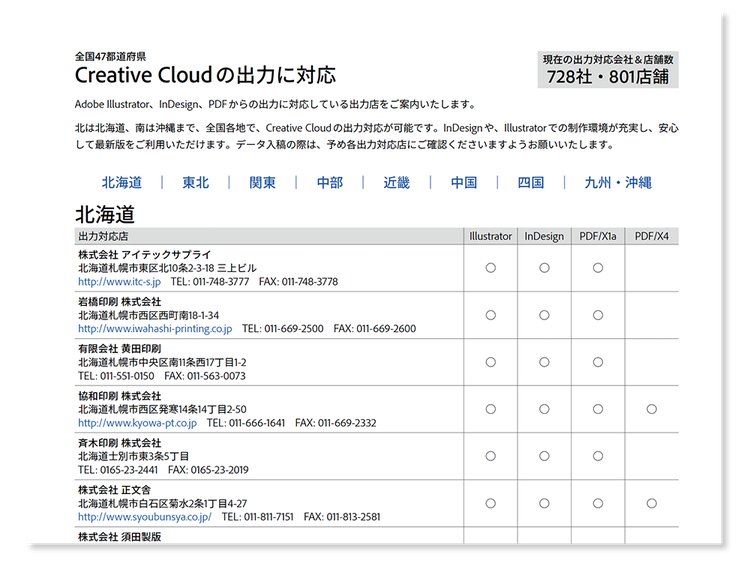The height and width of the screenshot is (563, 750).
Task: Select company name 岩橋印刷 株式会社
Action: point(120,302)
